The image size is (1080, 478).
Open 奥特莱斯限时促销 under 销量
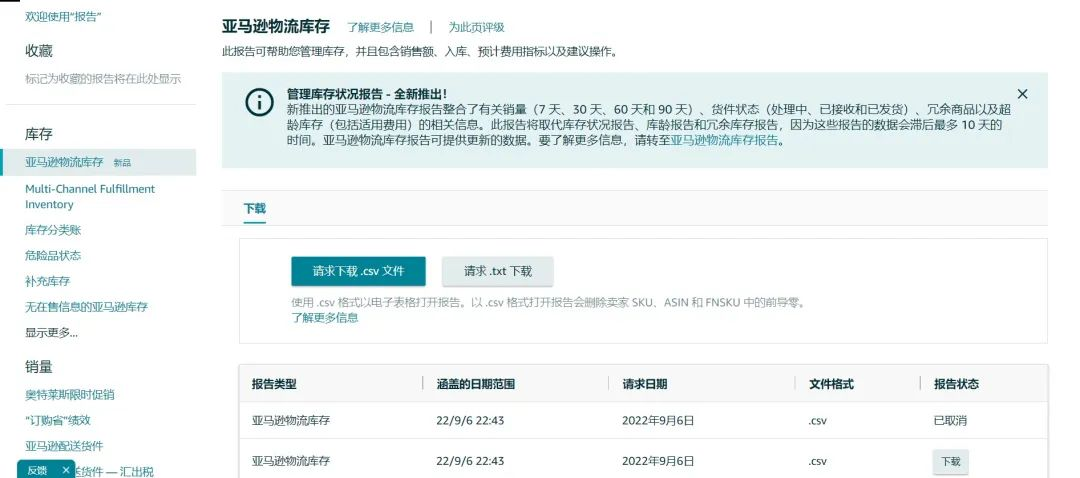click(x=69, y=394)
